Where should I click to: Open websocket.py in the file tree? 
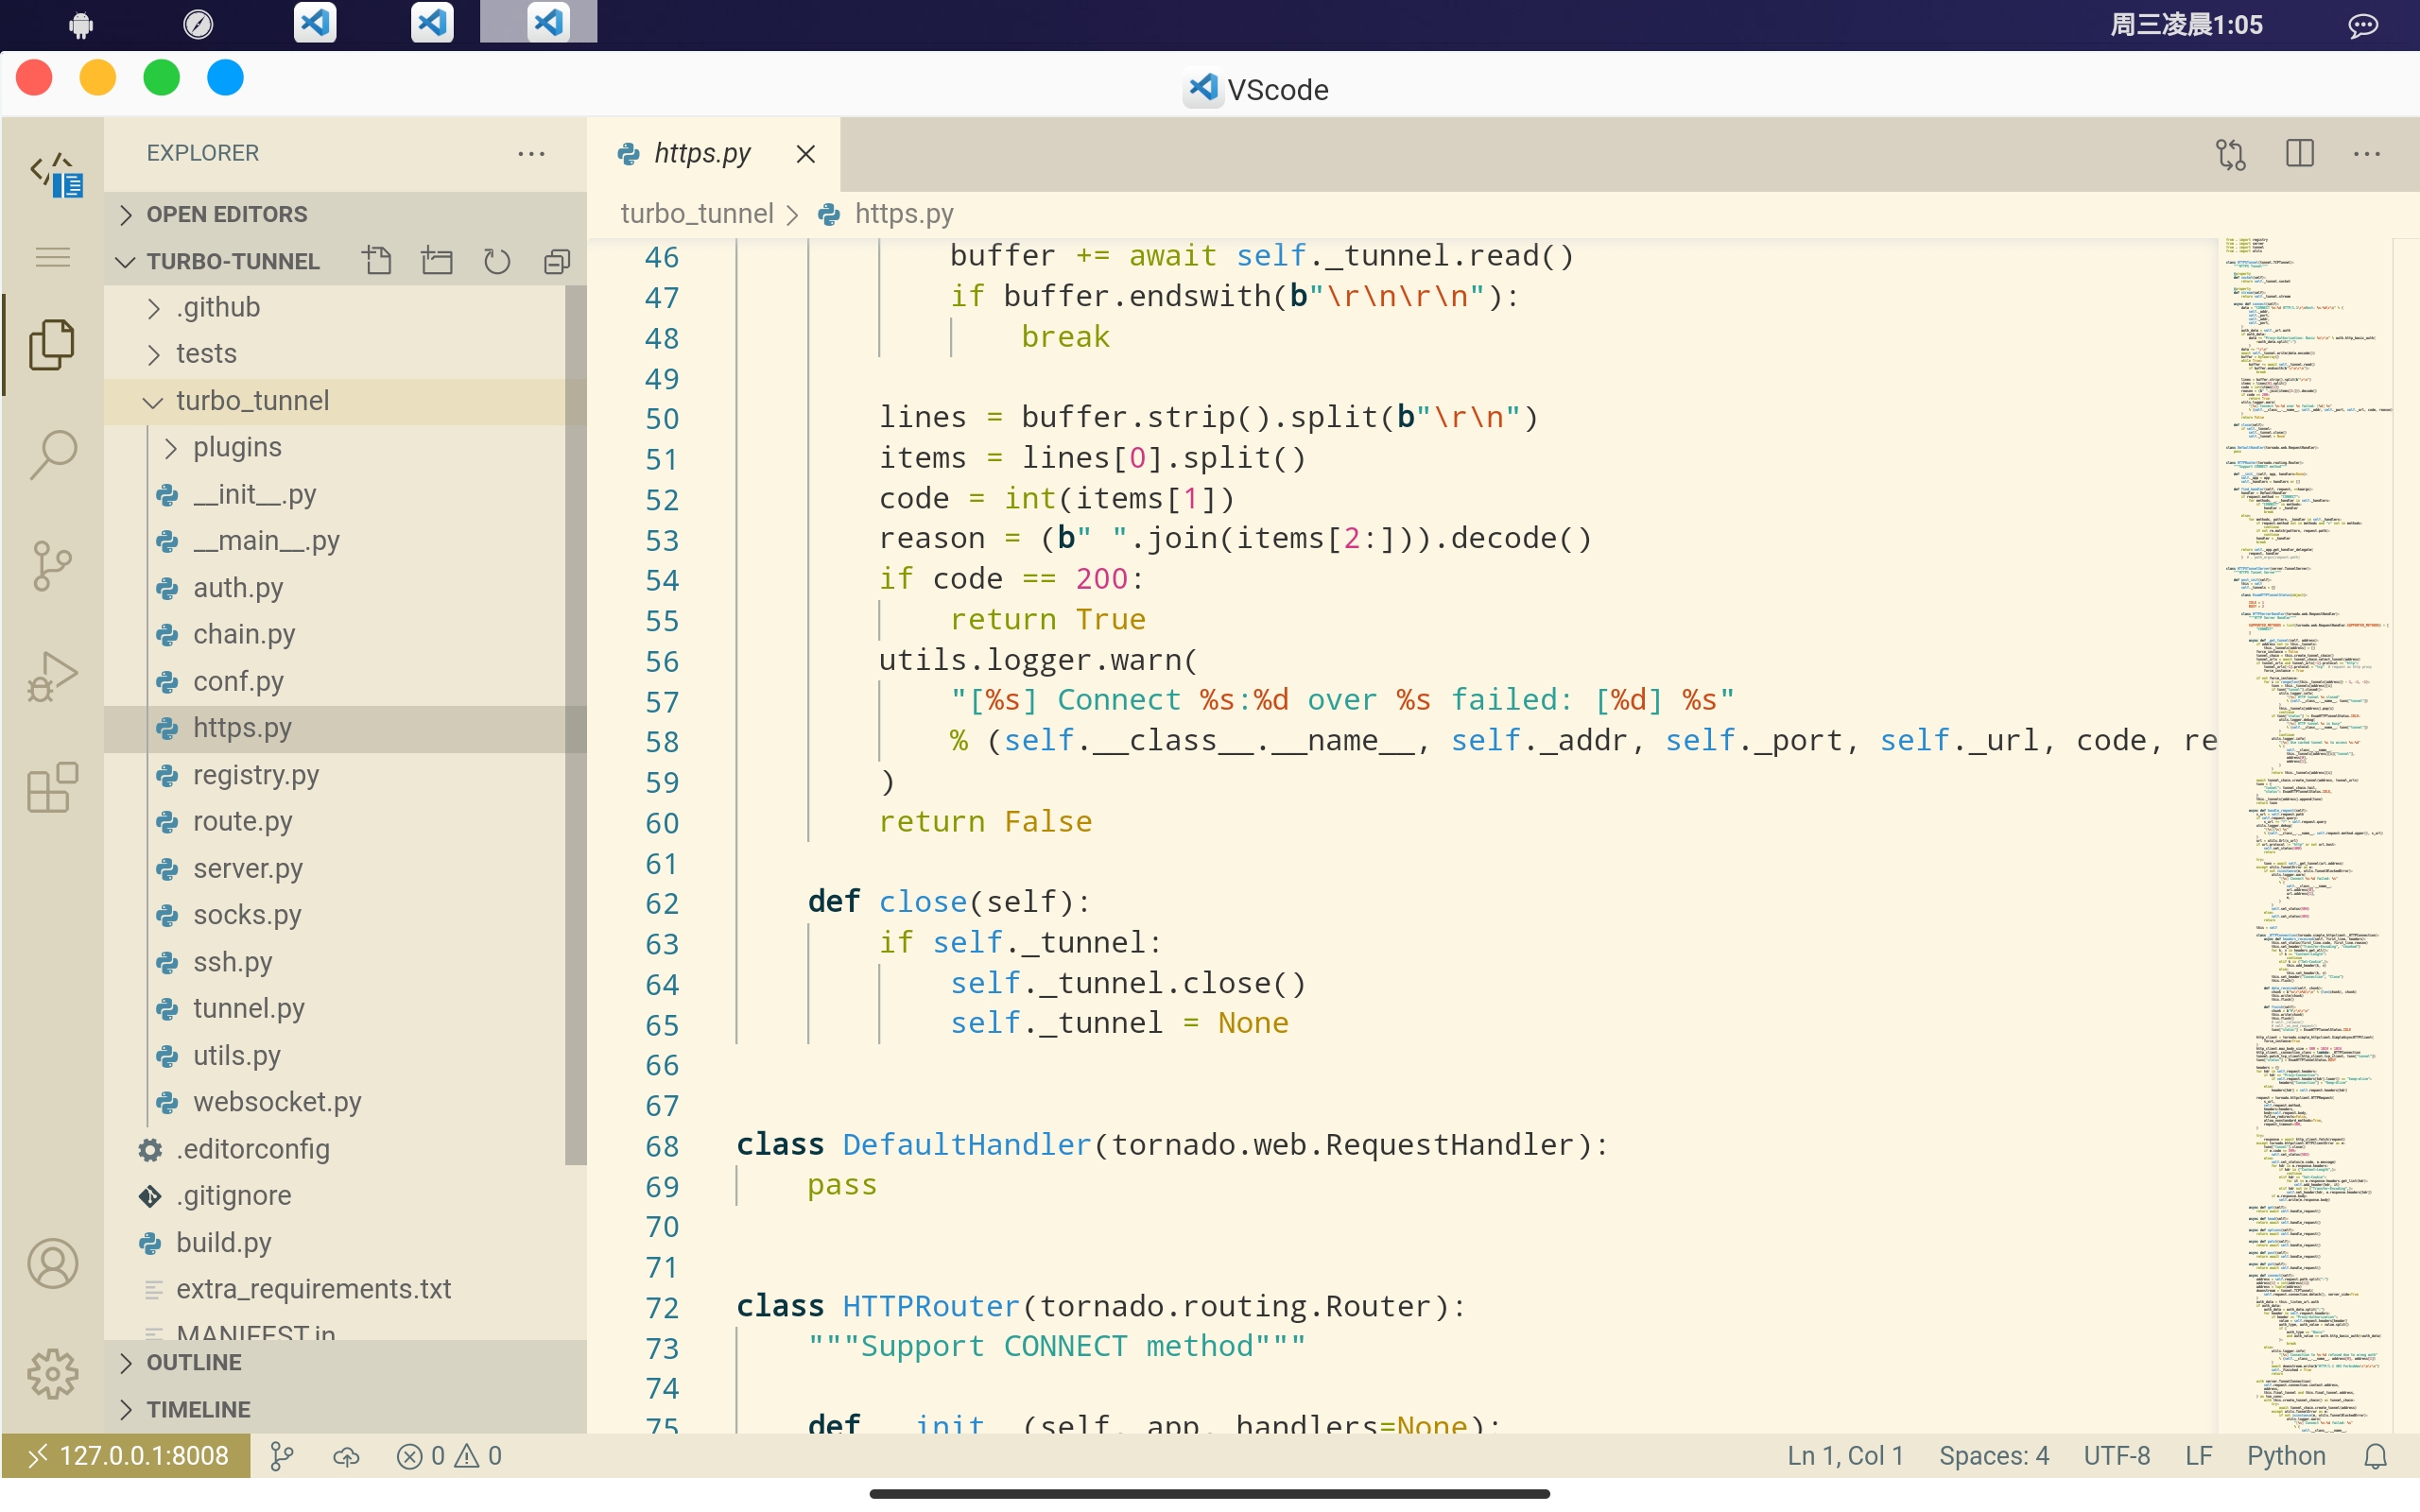tap(335, 1102)
